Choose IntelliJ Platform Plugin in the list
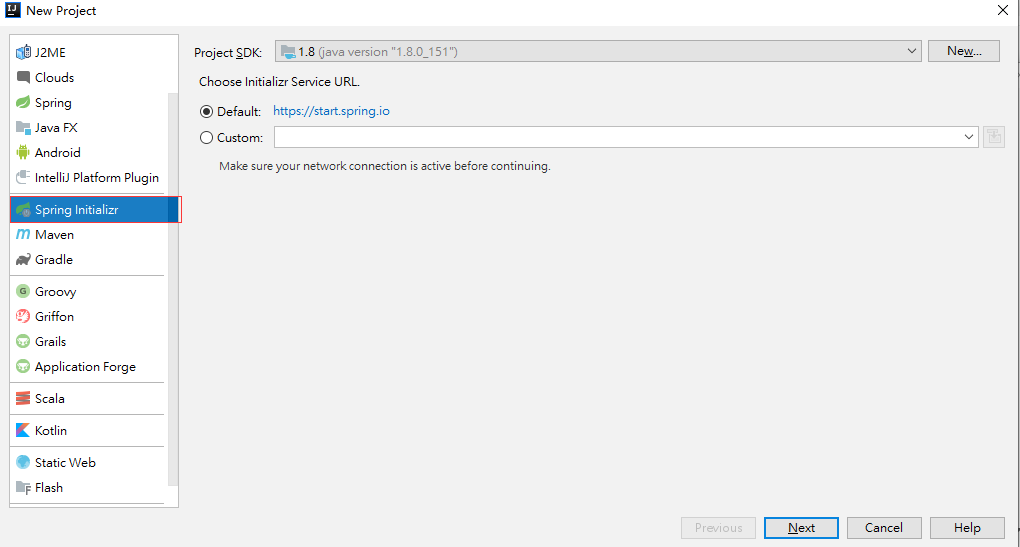Viewport: 1020px width, 547px height. click(96, 178)
